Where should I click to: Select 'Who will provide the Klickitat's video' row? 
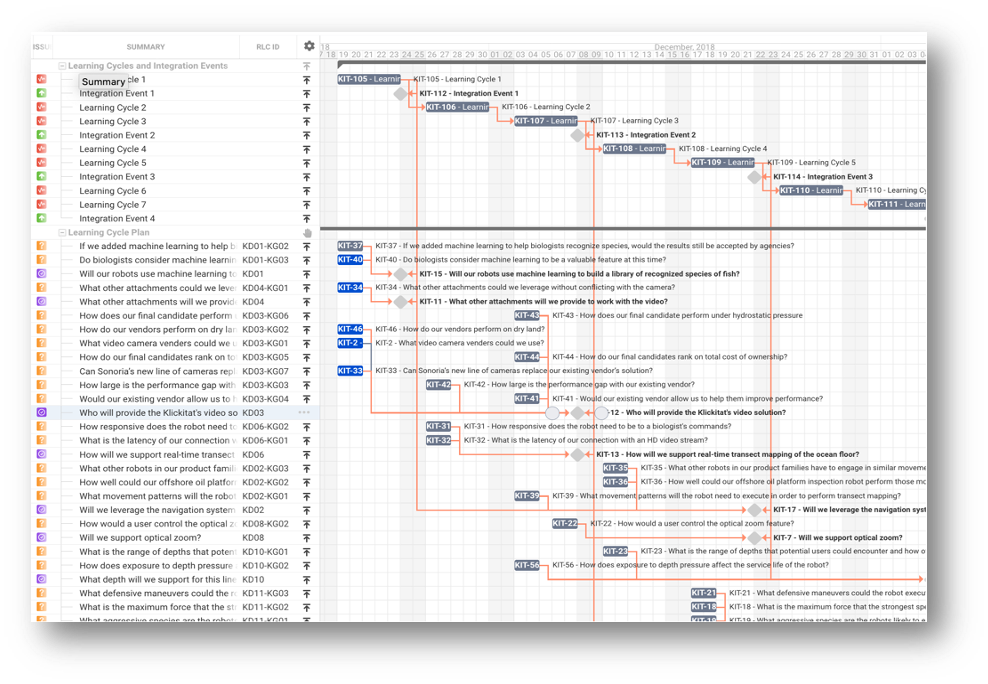point(175,413)
